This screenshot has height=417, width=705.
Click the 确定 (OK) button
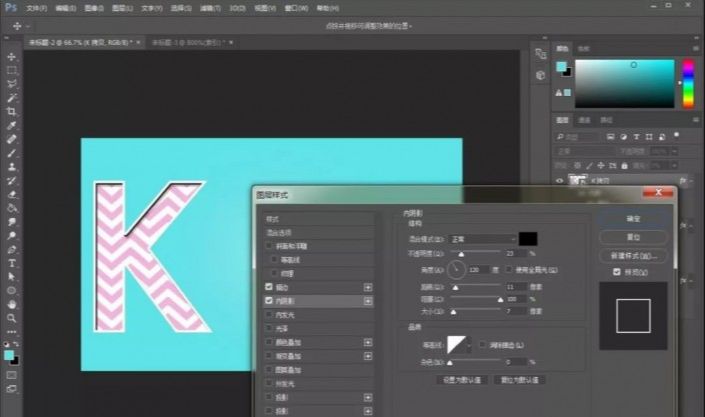[x=633, y=219]
